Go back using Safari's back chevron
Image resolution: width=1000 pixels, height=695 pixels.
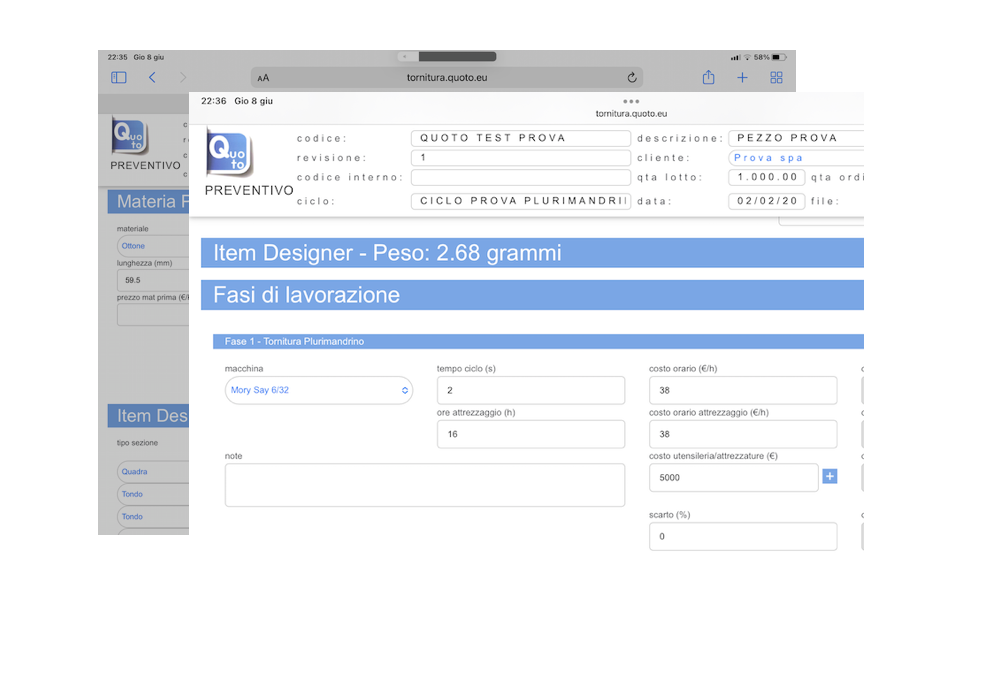(152, 78)
